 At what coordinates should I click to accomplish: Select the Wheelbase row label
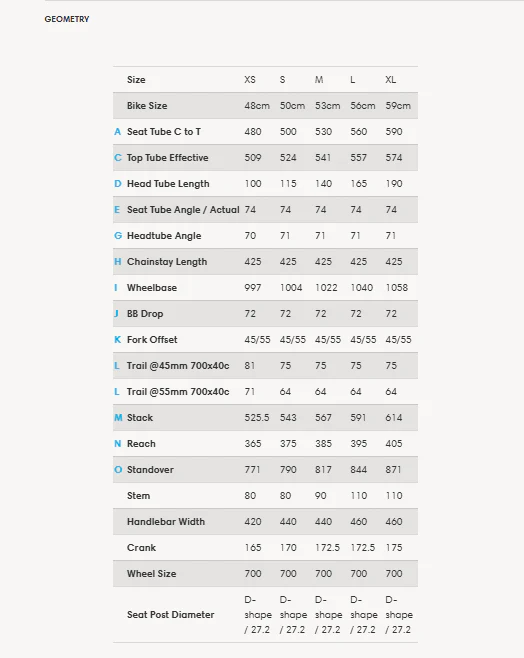pos(152,288)
